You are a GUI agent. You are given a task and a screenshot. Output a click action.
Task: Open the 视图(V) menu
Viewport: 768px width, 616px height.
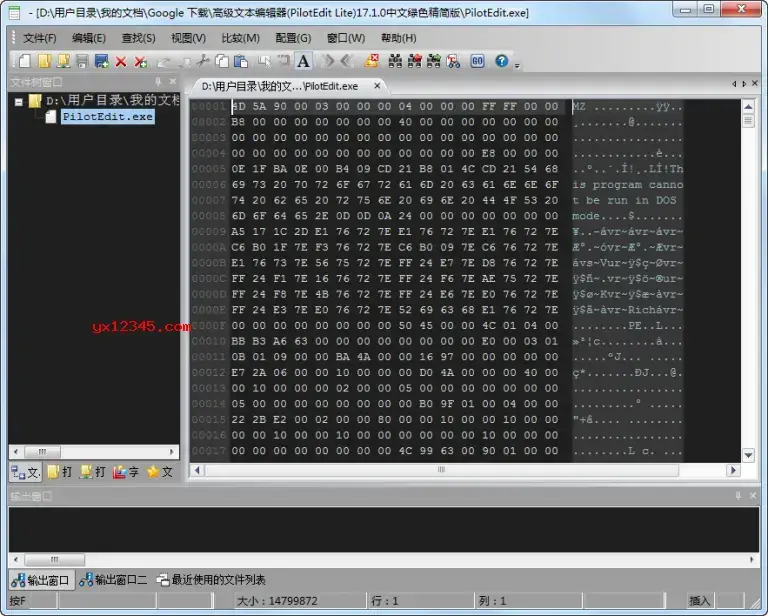click(188, 38)
